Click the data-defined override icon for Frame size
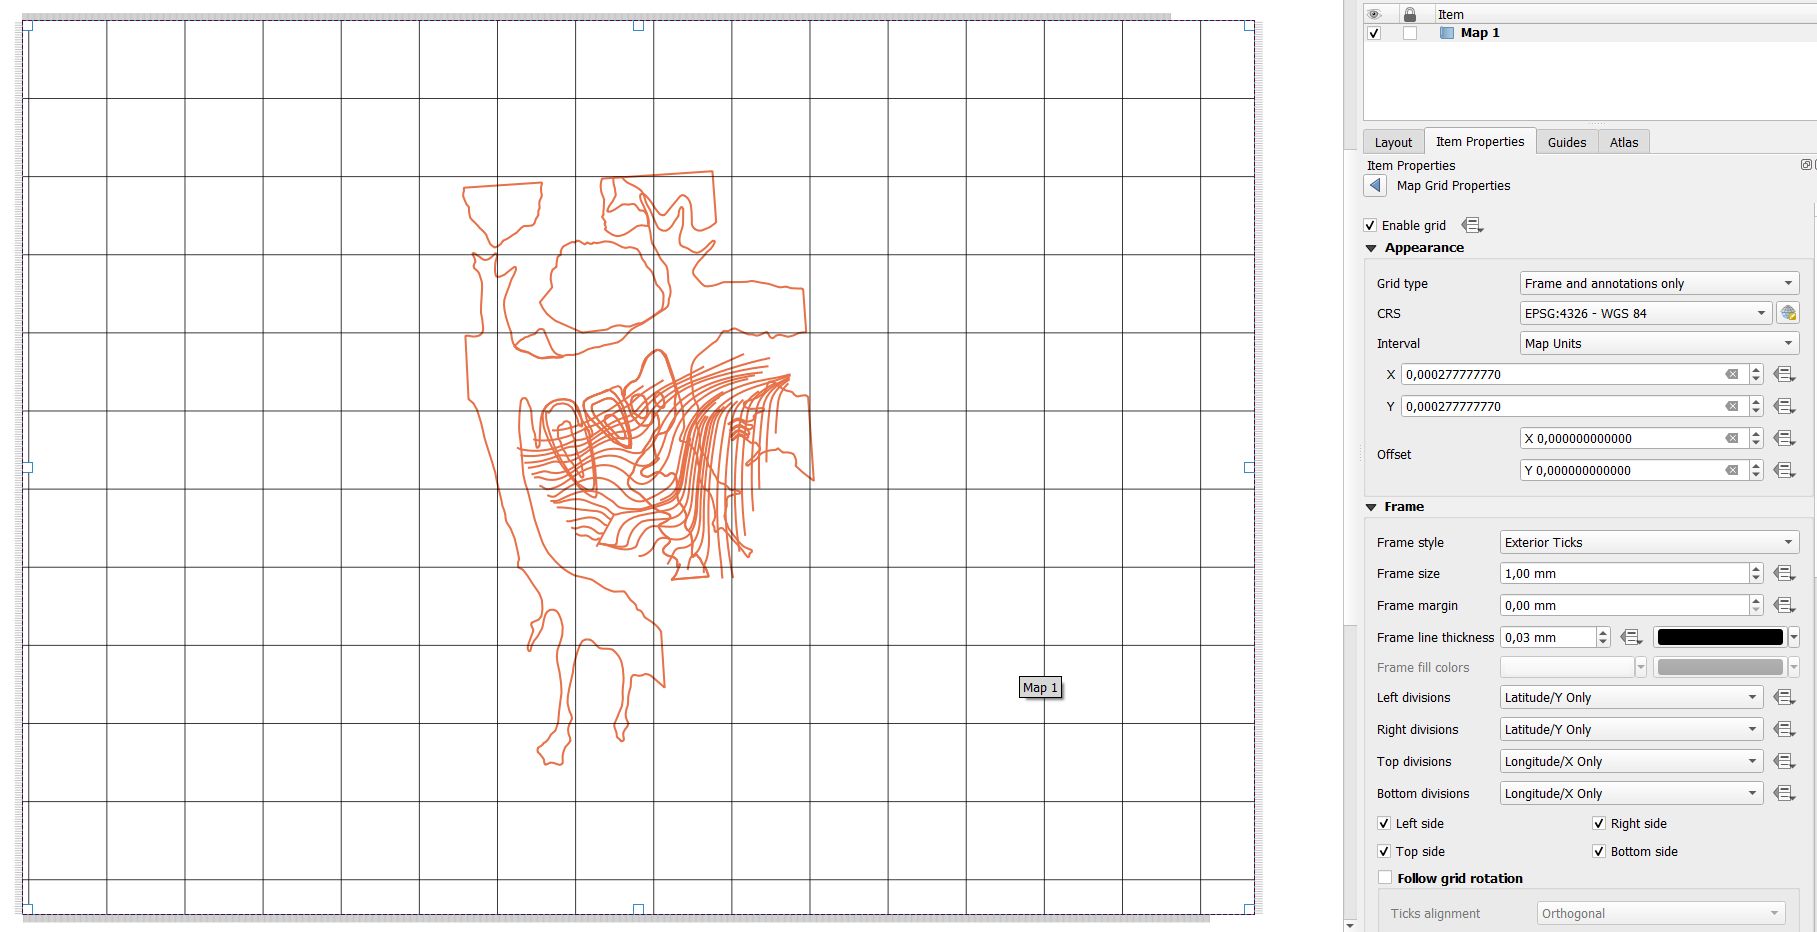The height and width of the screenshot is (932, 1817). coord(1785,572)
